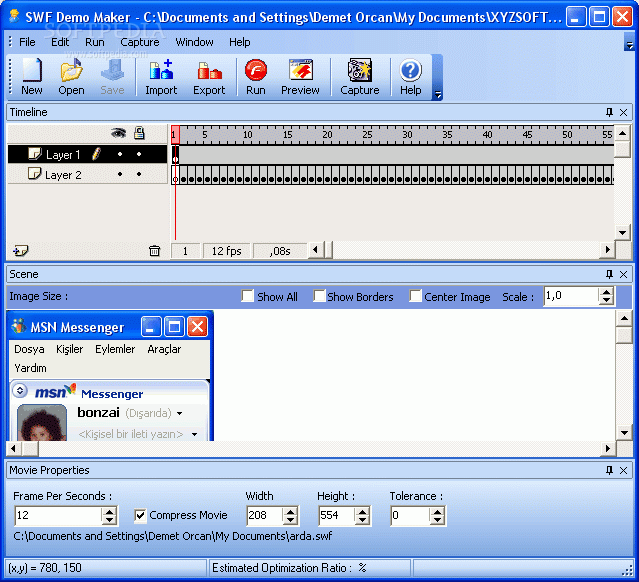
Task: Check the Center Image option
Action: tap(415, 296)
